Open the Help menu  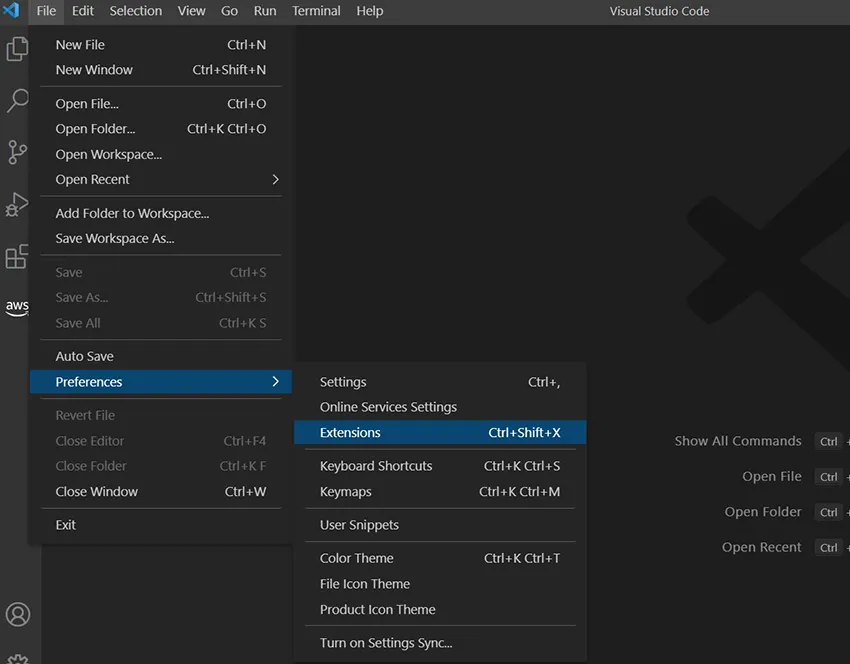(370, 11)
